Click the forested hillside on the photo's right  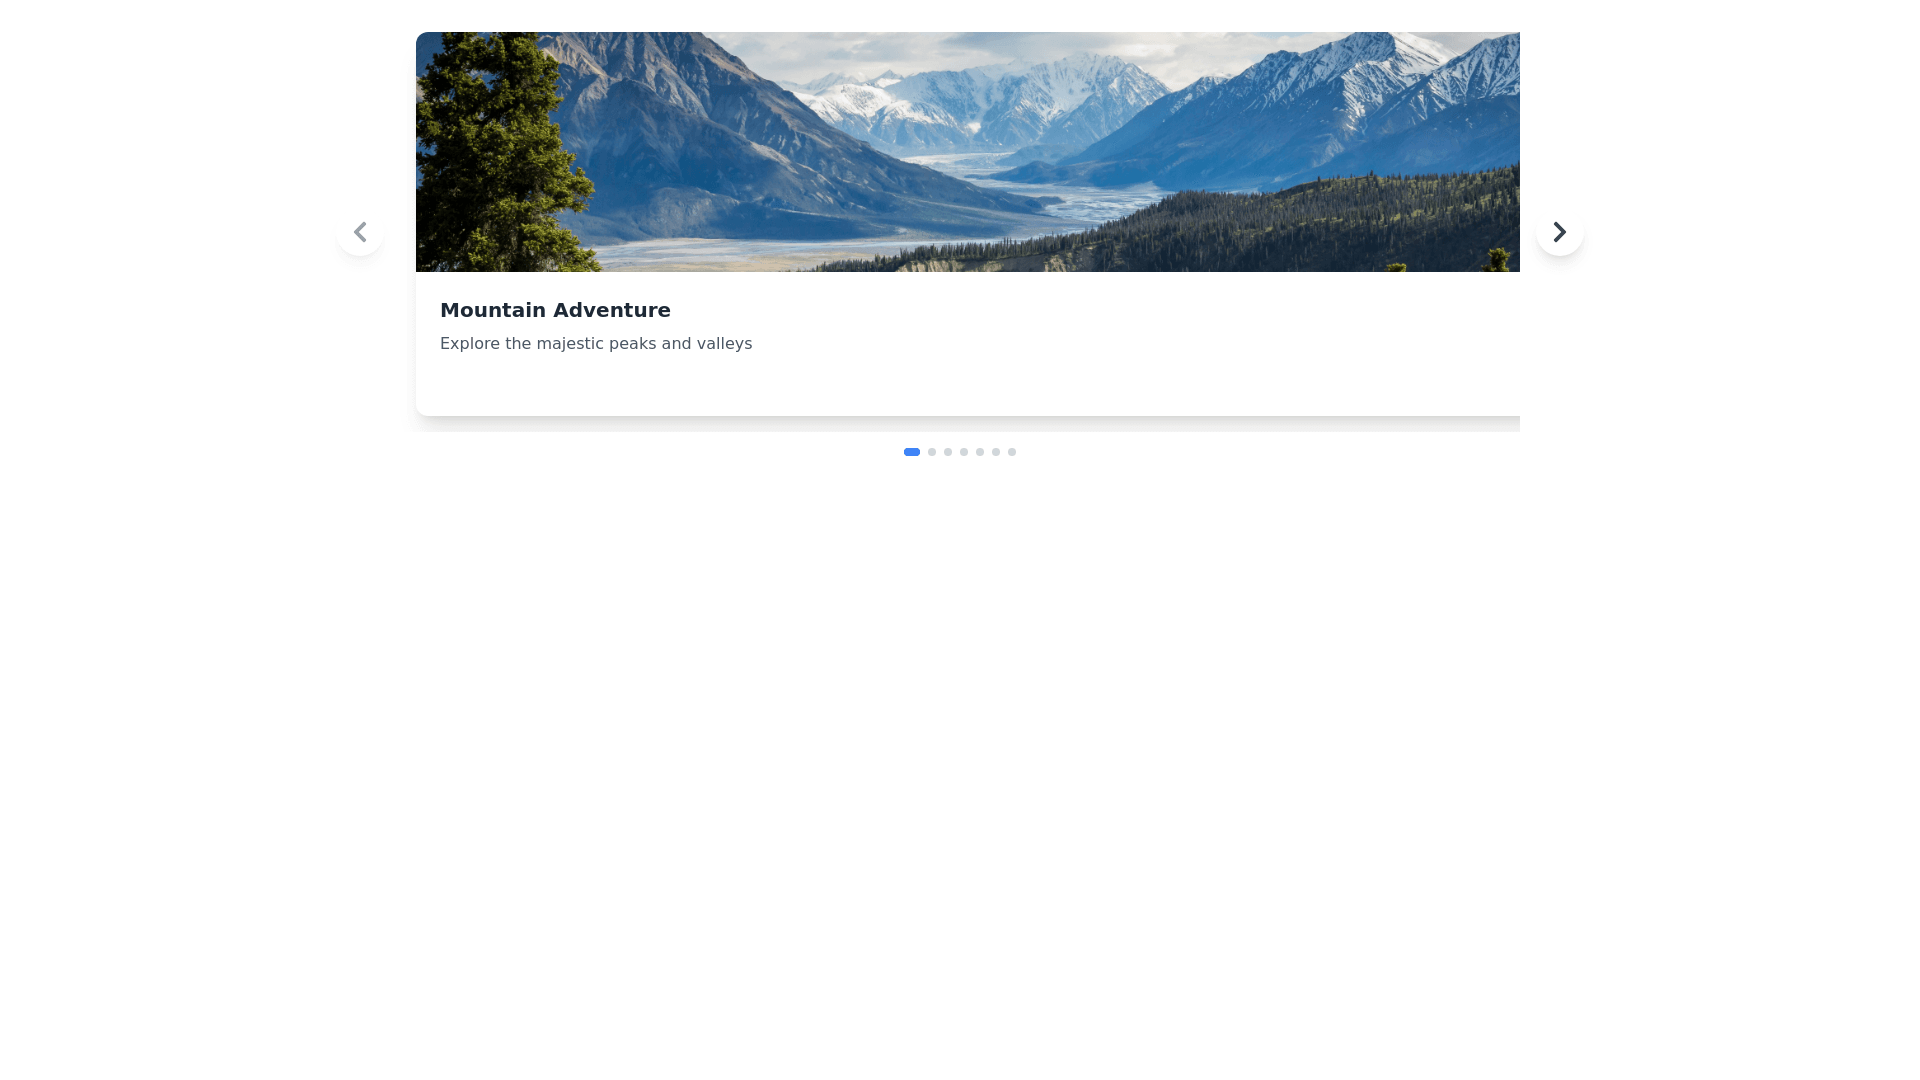click(x=1300, y=225)
